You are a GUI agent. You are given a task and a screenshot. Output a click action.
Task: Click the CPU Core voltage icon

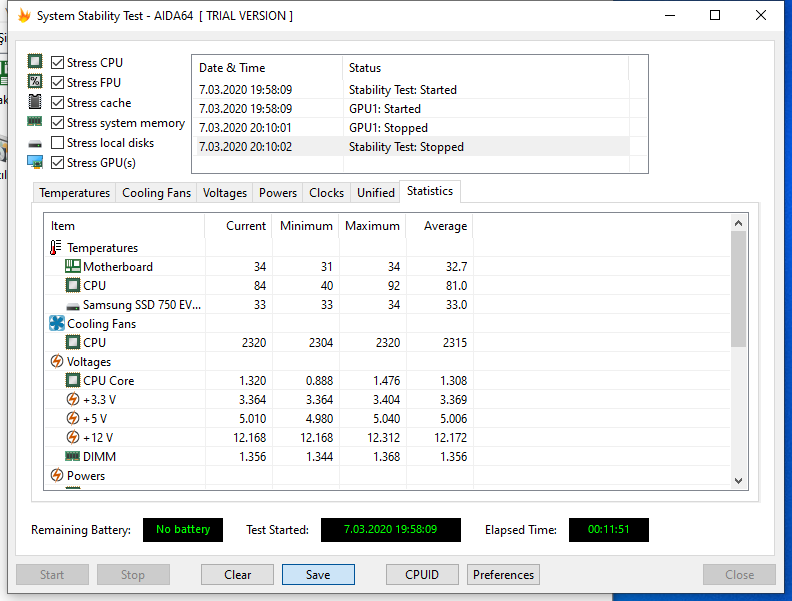pos(73,380)
